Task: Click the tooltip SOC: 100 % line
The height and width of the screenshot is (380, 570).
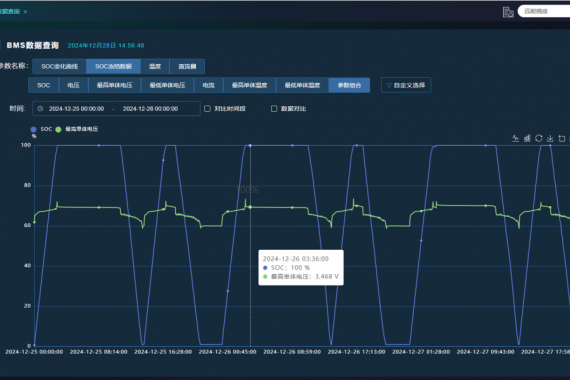Action: coord(286,268)
